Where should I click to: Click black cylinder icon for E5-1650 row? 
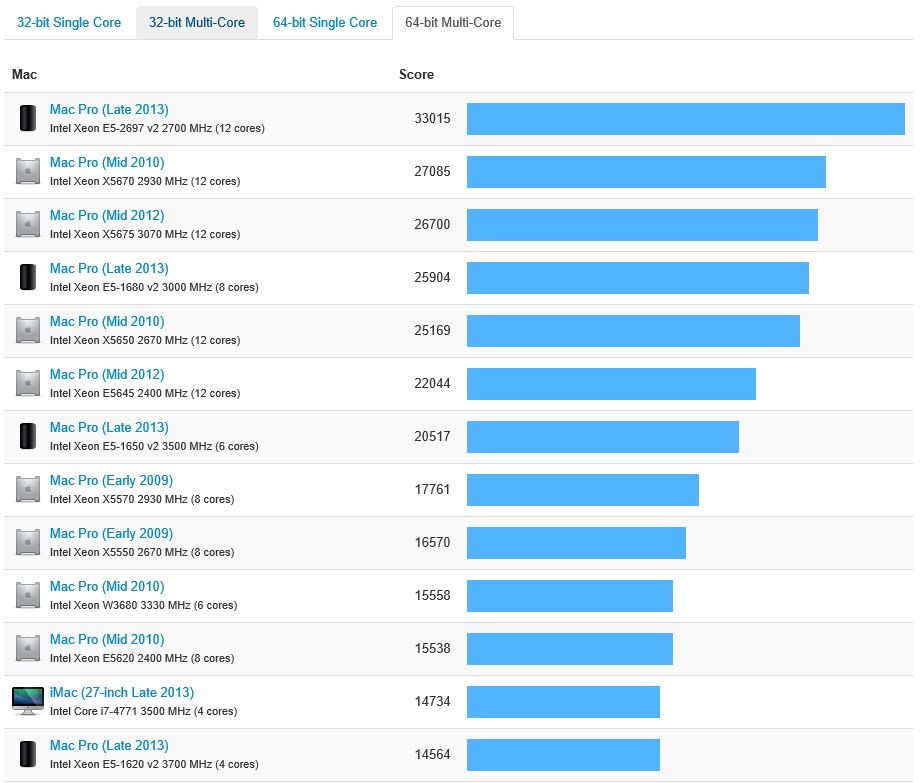pos(28,436)
